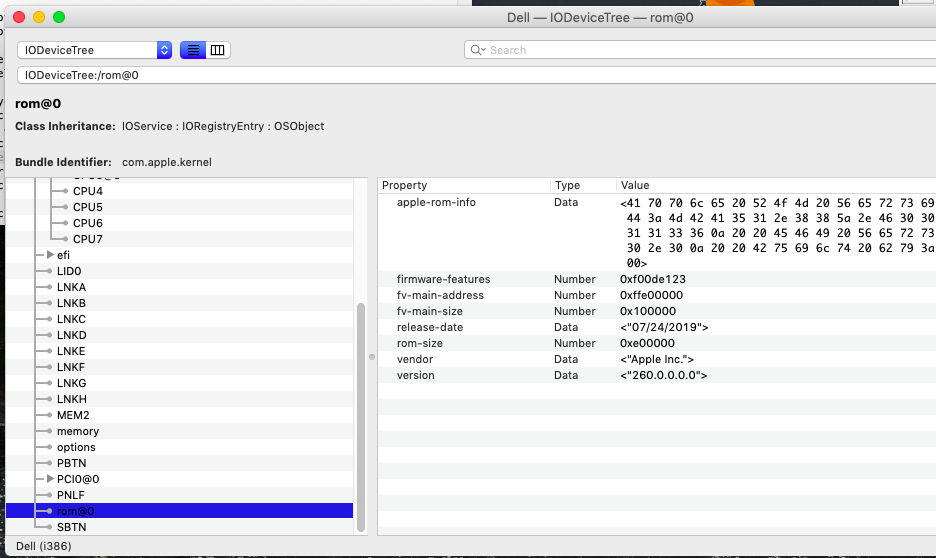Select CPU5 in the device tree

[88, 207]
